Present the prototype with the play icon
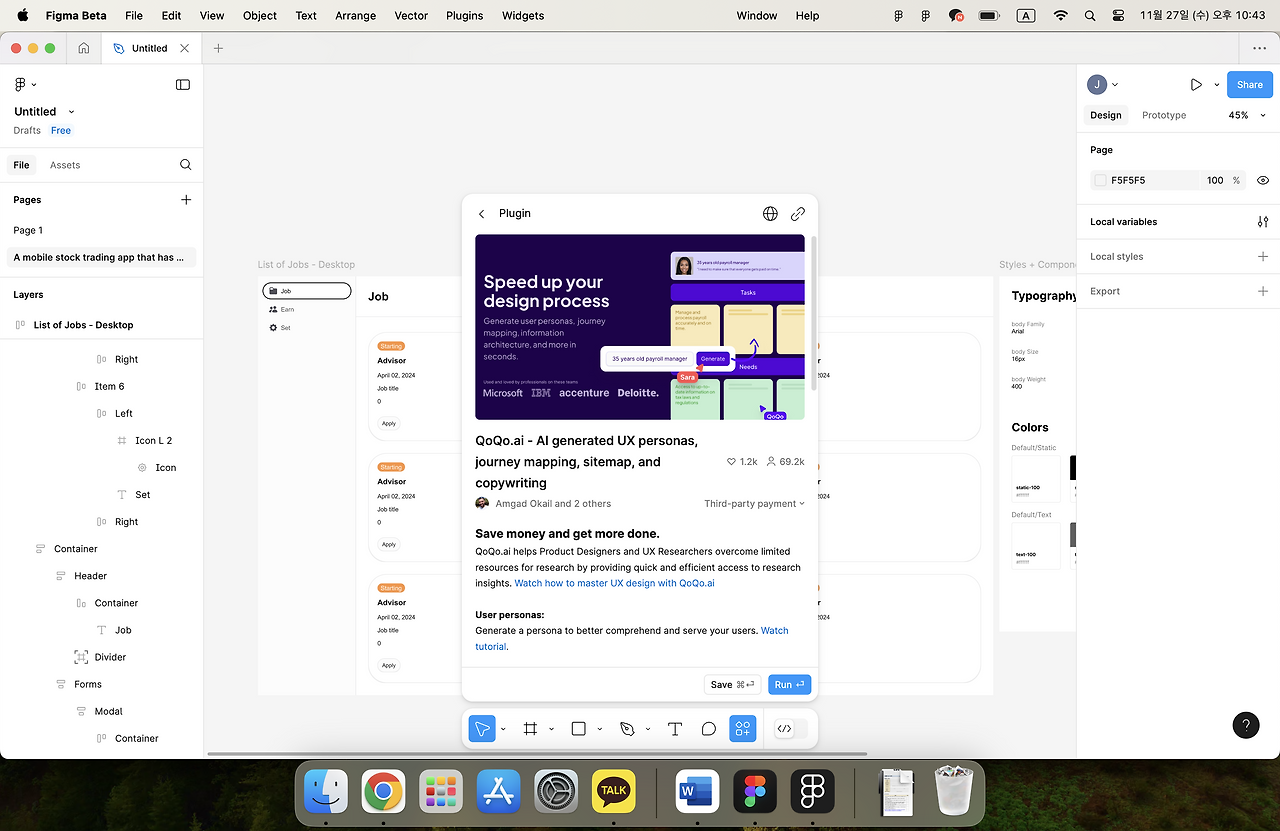The height and width of the screenshot is (831, 1280). [x=1196, y=85]
